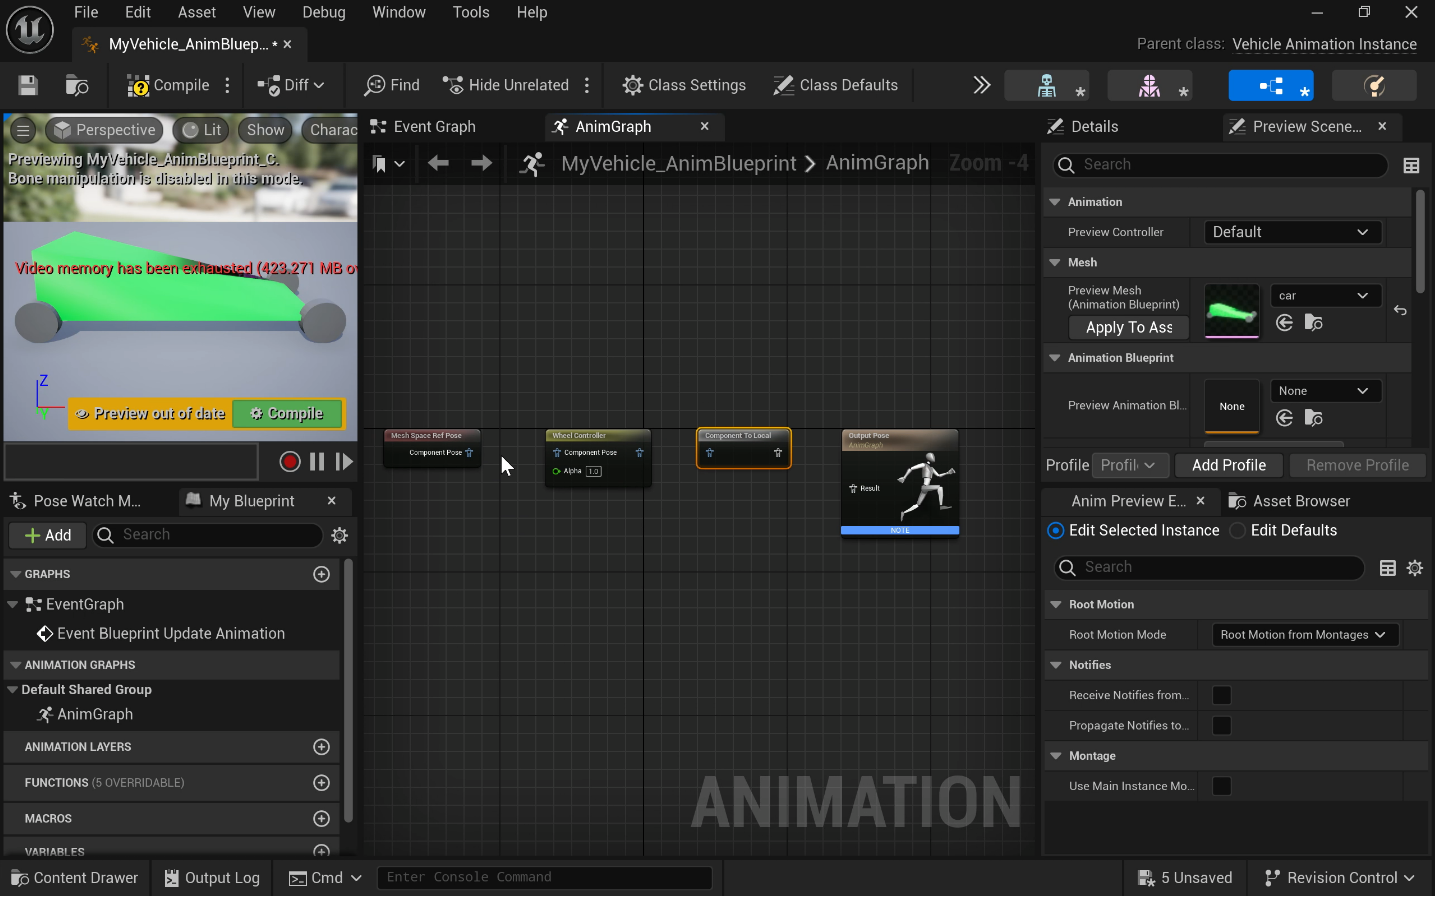Browse to asset in Content Browser icon
1436x897 pixels.
tap(77, 86)
